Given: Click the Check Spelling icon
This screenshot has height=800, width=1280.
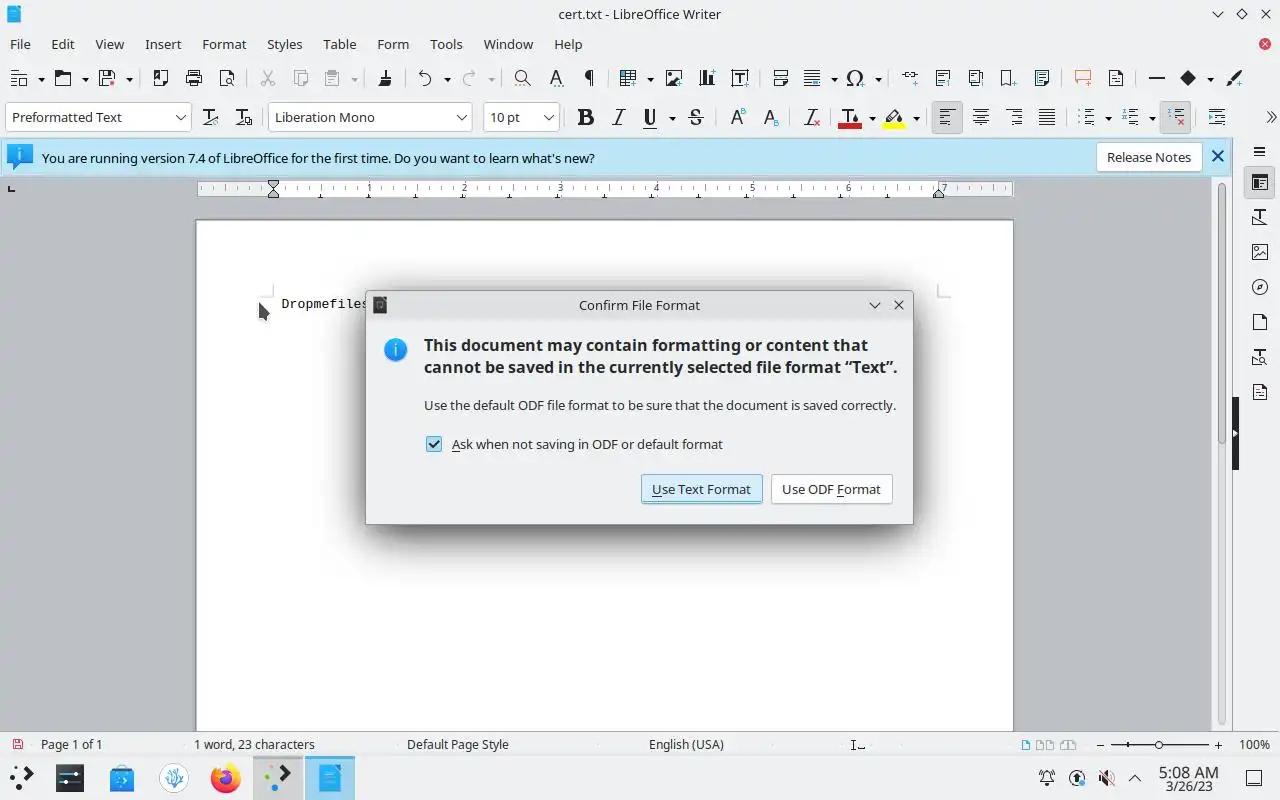Looking at the screenshot, I should (556, 78).
